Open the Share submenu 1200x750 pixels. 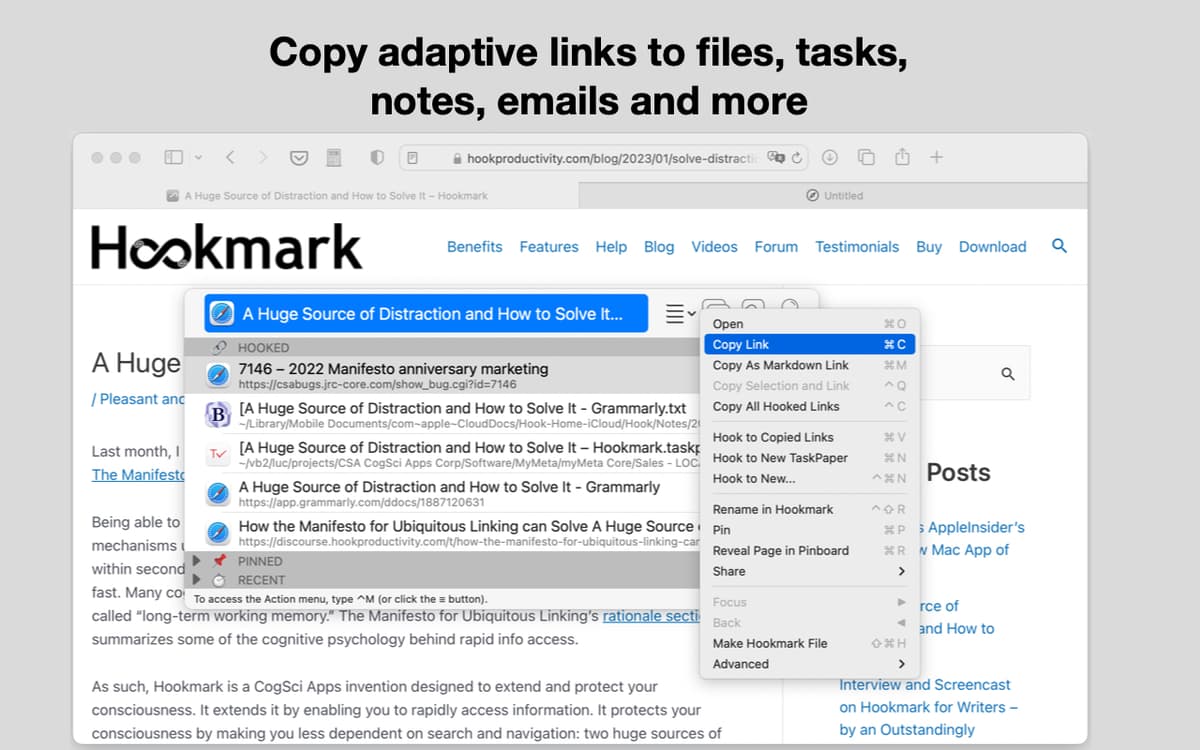coord(808,571)
